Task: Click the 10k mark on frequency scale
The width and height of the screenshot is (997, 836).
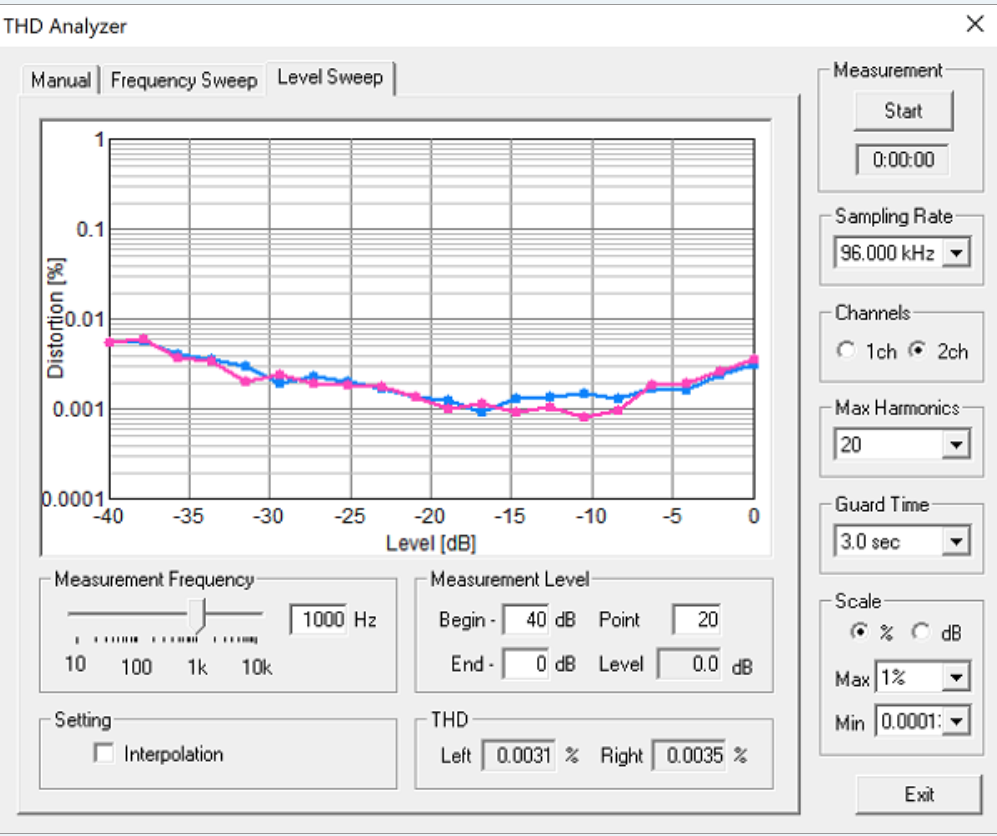Action: (257, 667)
